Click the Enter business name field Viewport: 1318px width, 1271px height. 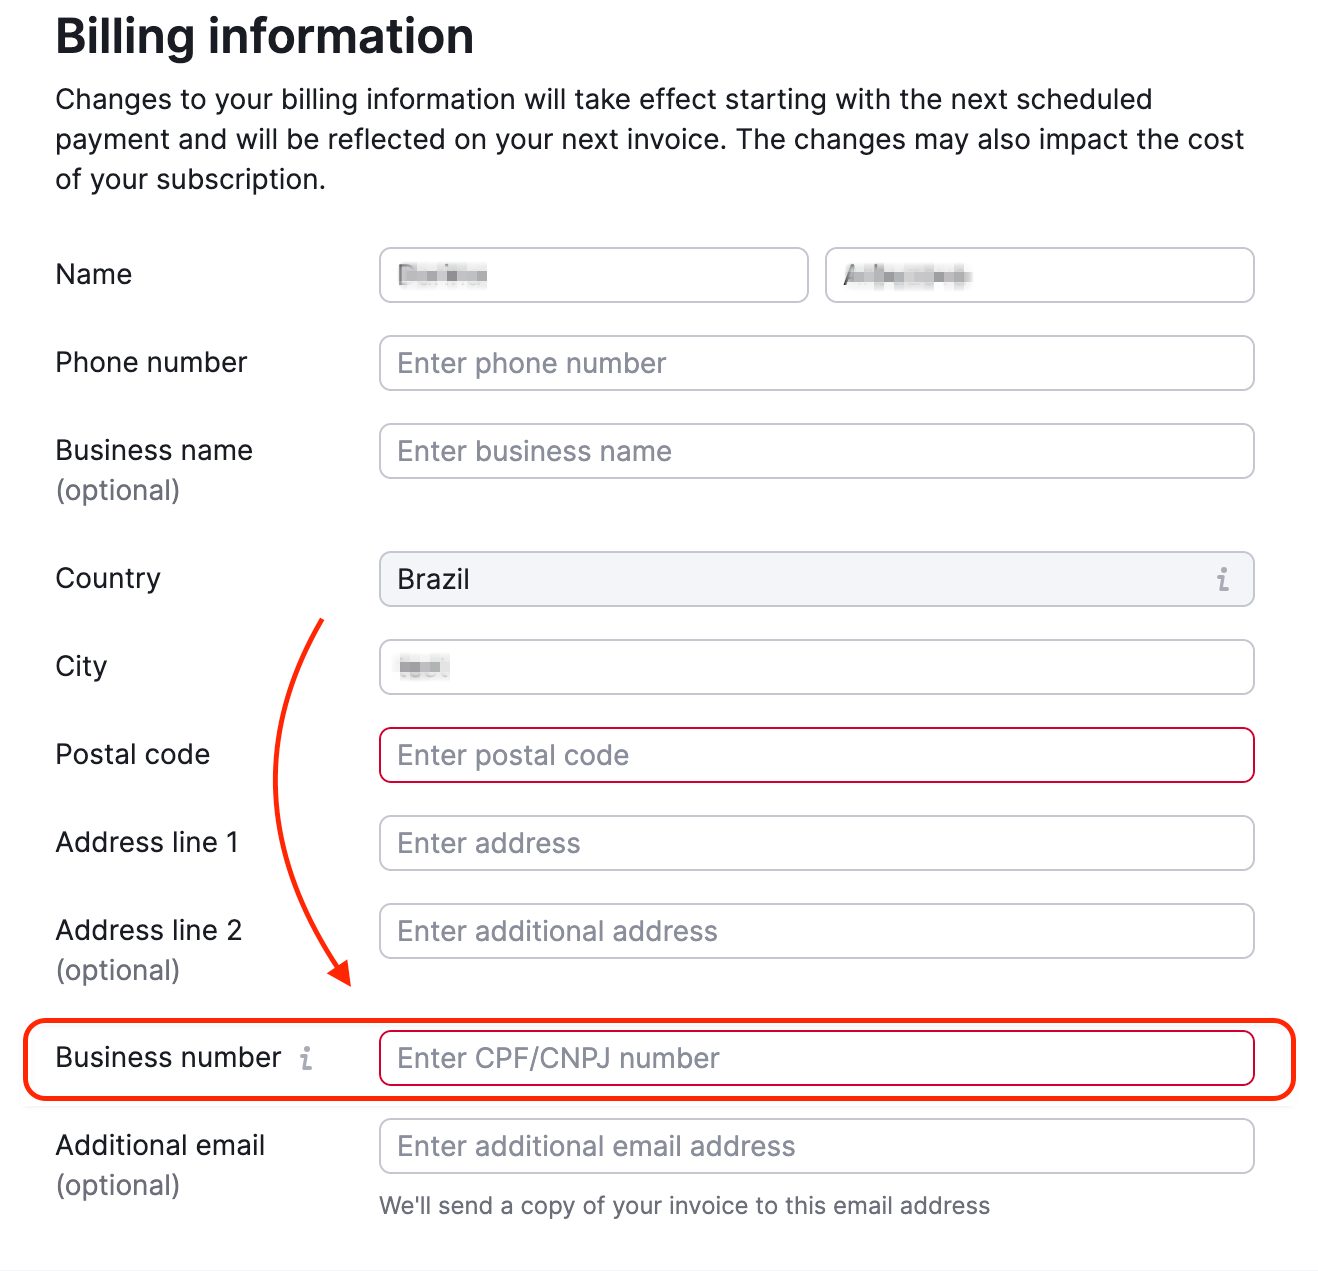[x=816, y=451]
